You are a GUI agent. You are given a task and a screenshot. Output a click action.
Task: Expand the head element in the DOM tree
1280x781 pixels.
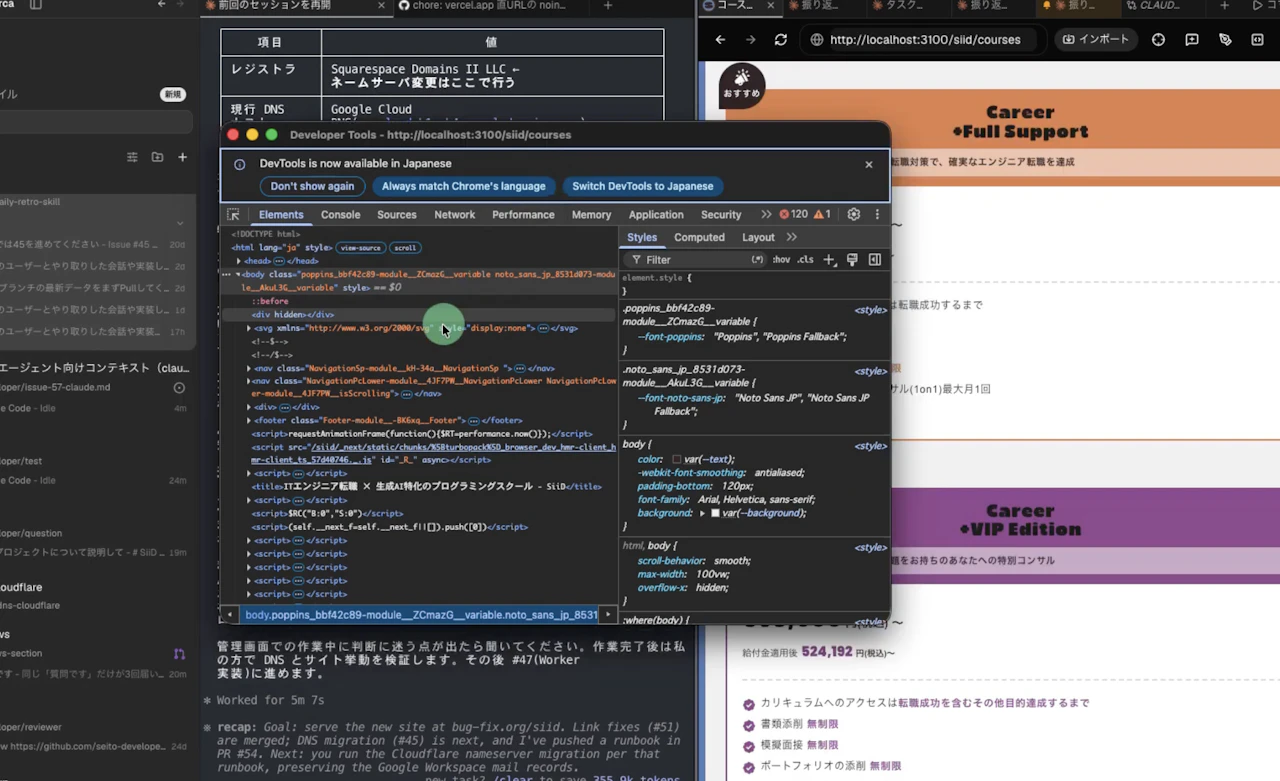coord(238,261)
